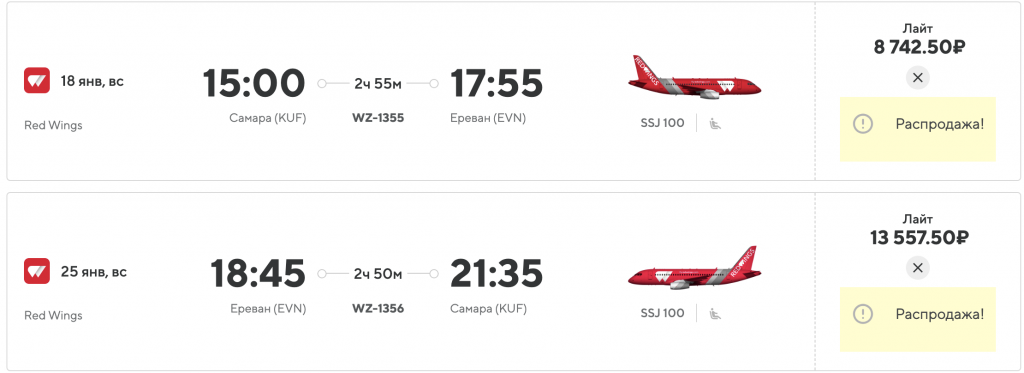Select the Лайт fare priced 13 557.50₽
The height and width of the screenshot is (373, 1024).
[x=919, y=230]
